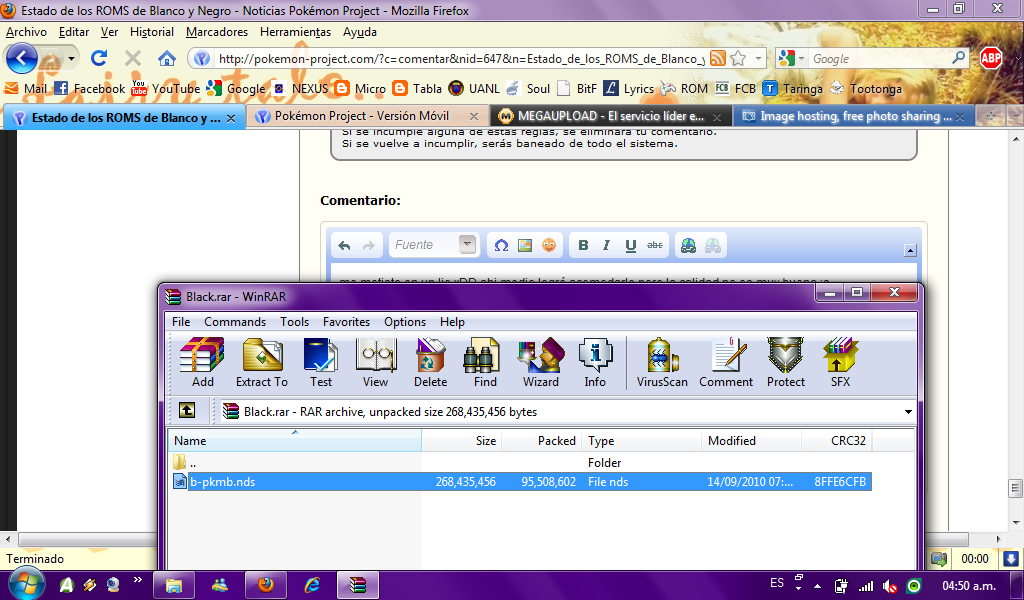Click the Extract To icon in WinRAR
Viewport: 1024px width, 600px height.
261,362
